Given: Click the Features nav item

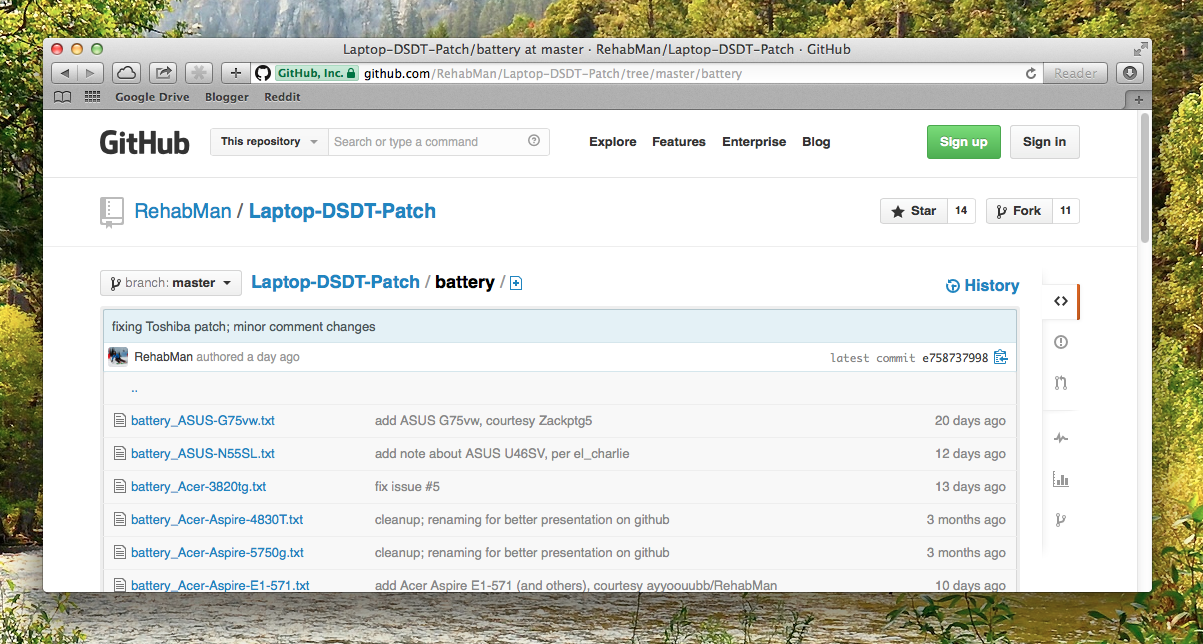Looking at the screenshot, I should tap(679, 142).
